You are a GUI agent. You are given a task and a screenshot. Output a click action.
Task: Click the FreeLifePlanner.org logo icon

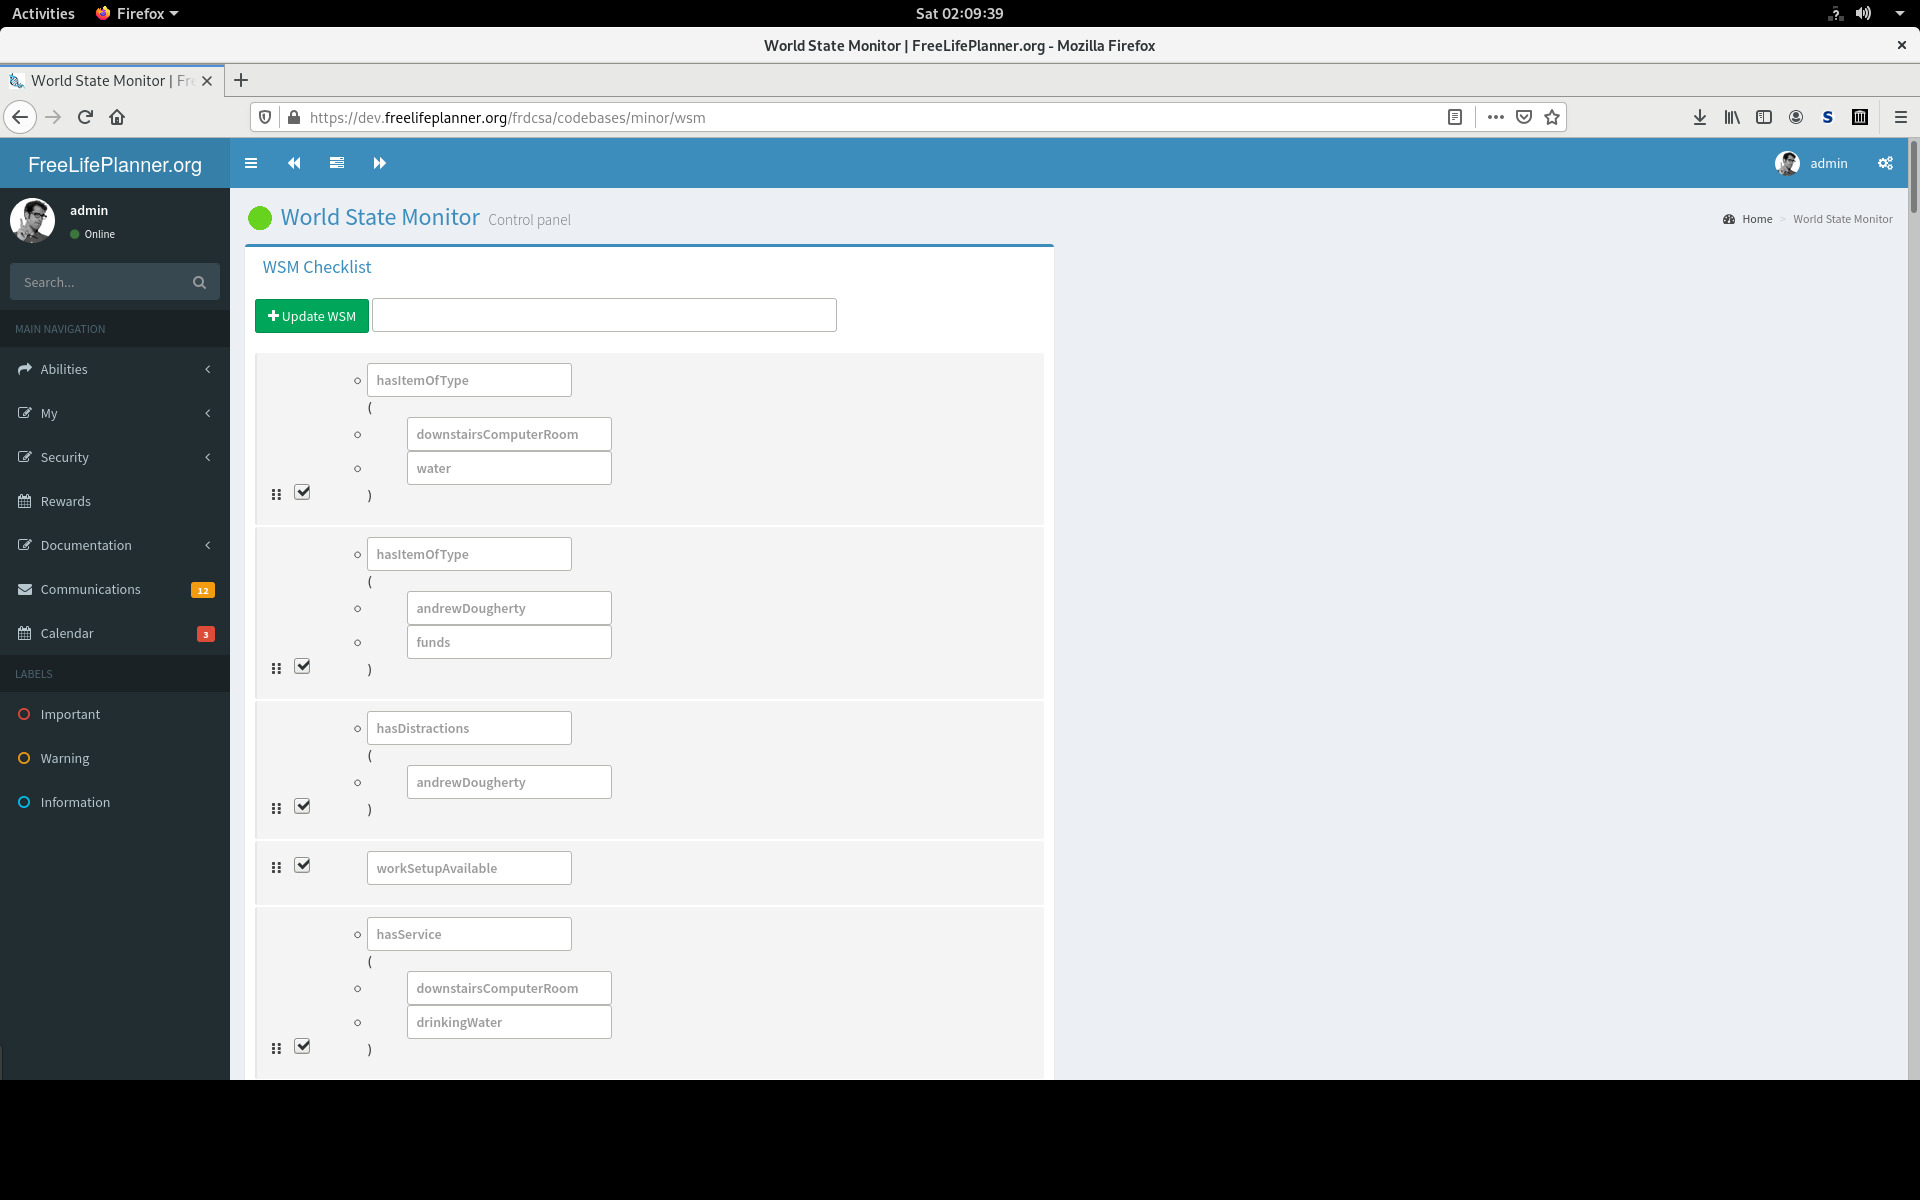(115, 163)
